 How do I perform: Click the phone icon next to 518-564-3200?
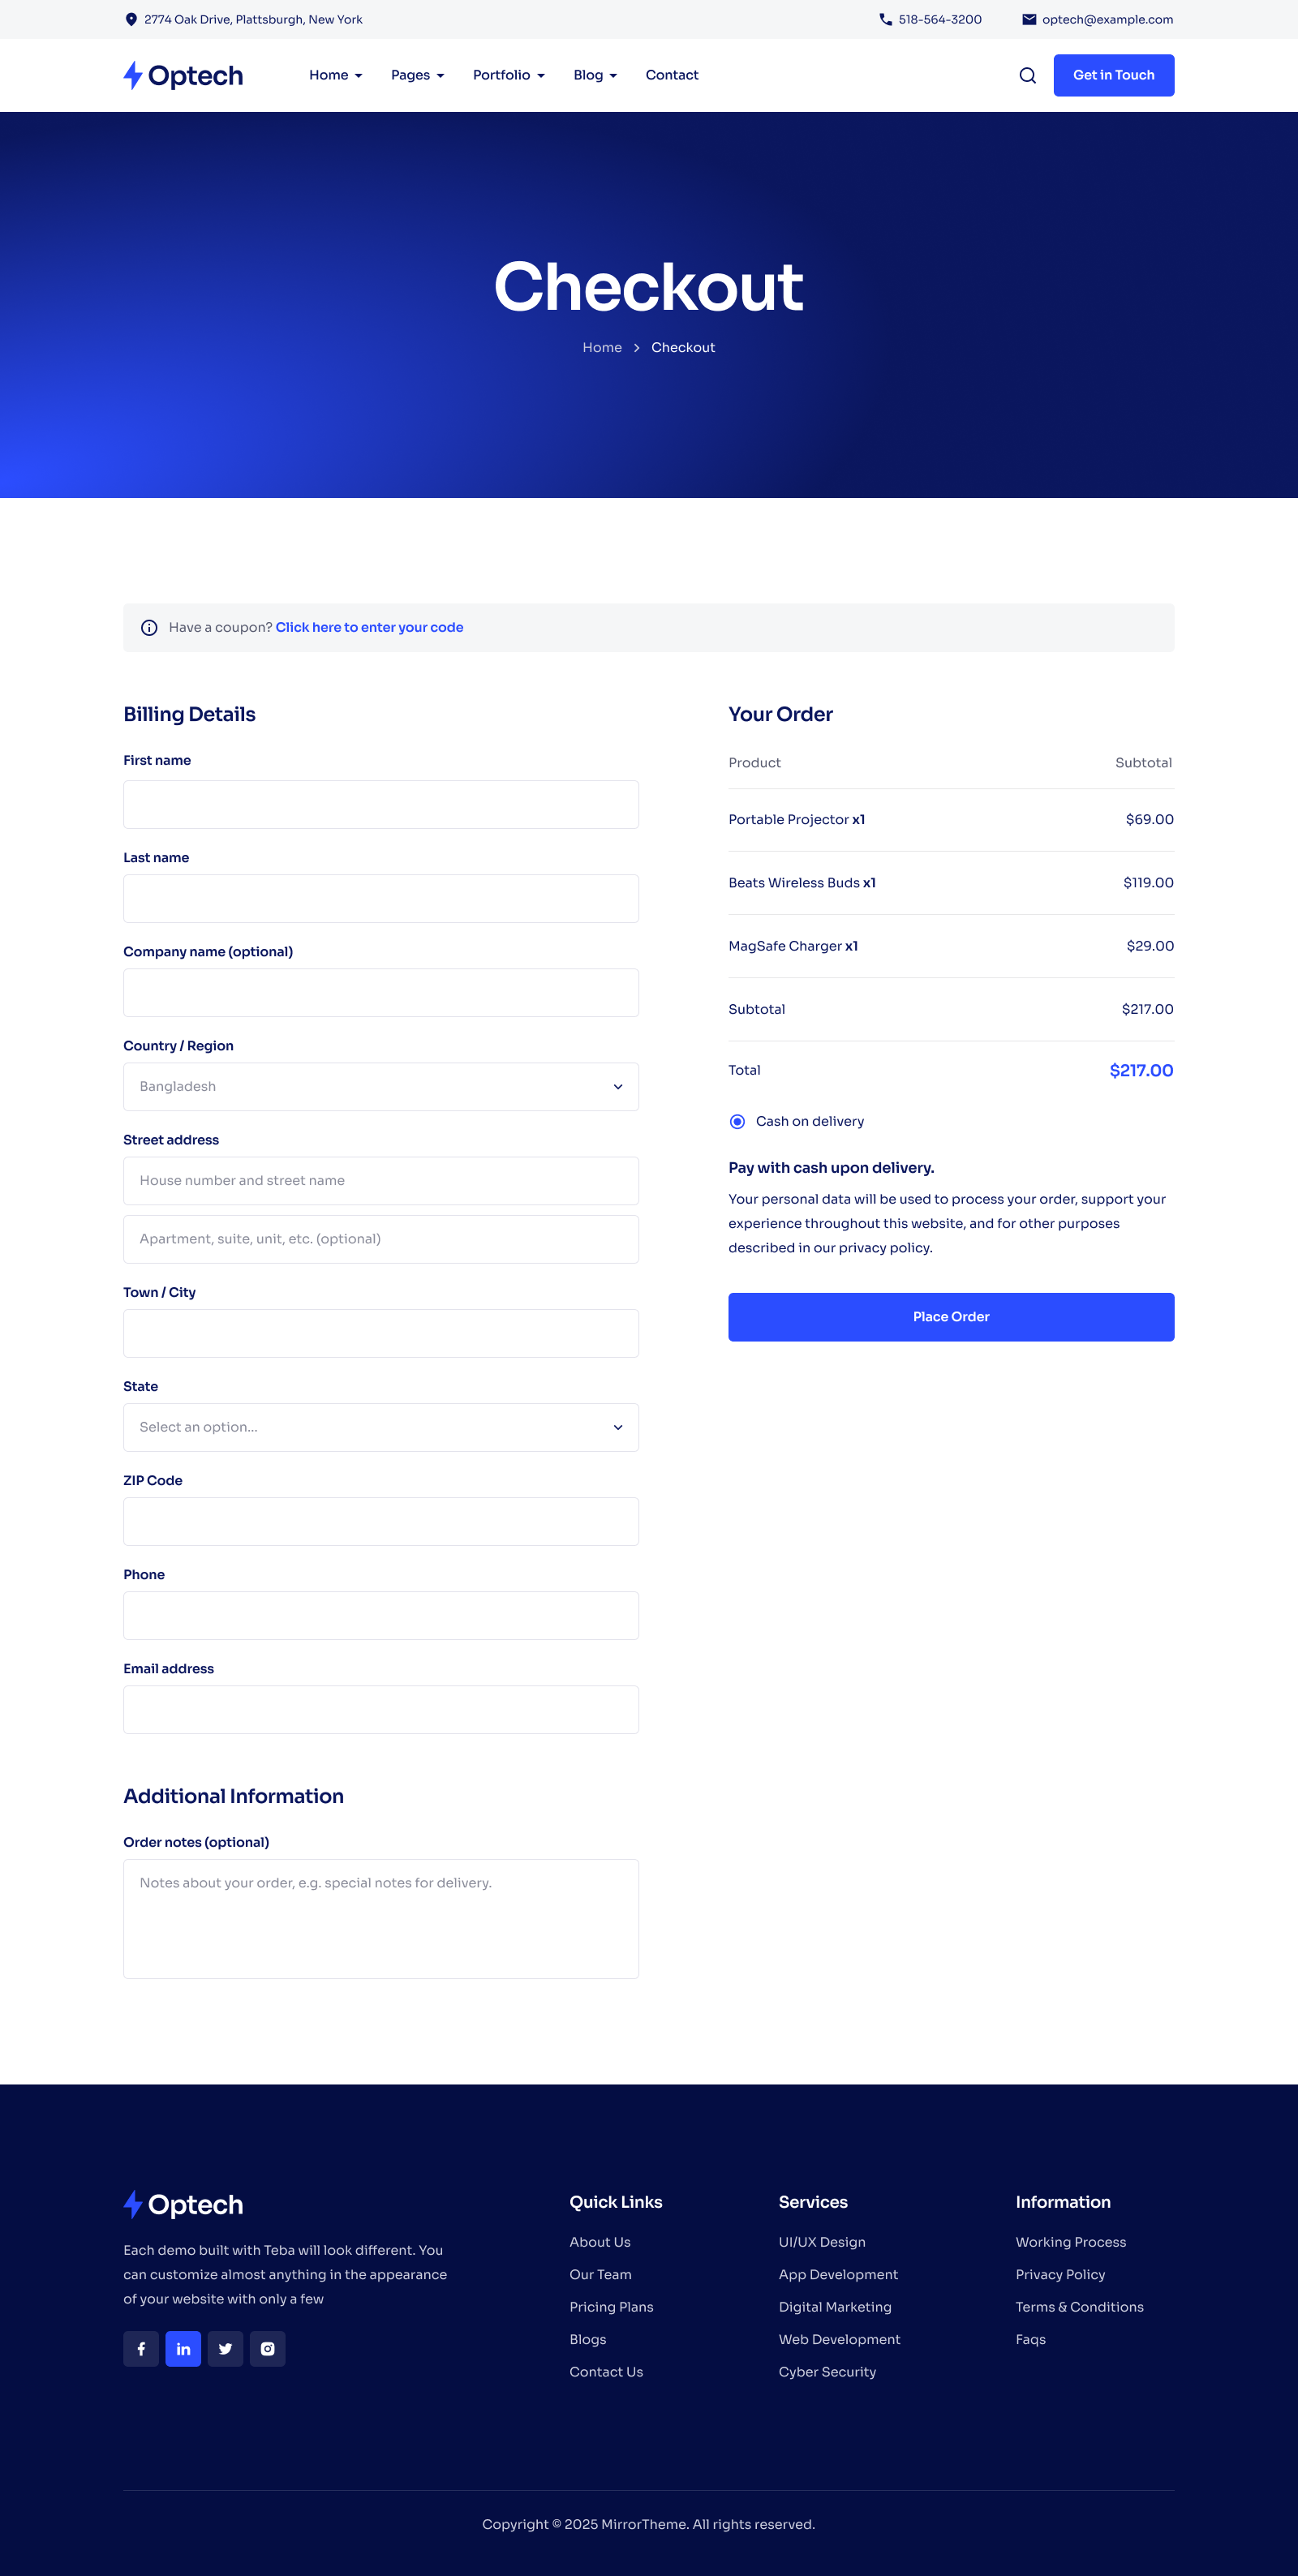884,19
